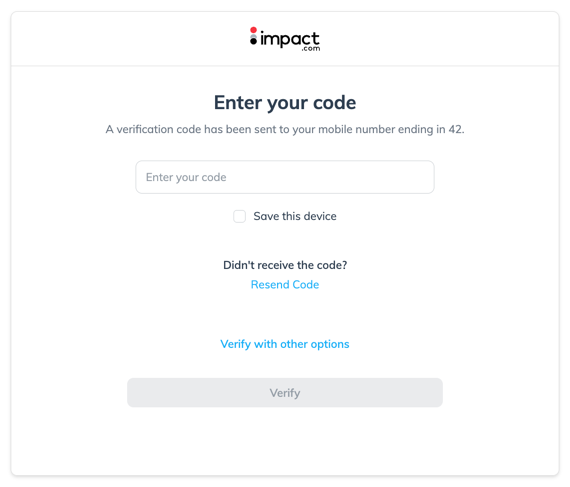Click the Enter your code heading

285,103
